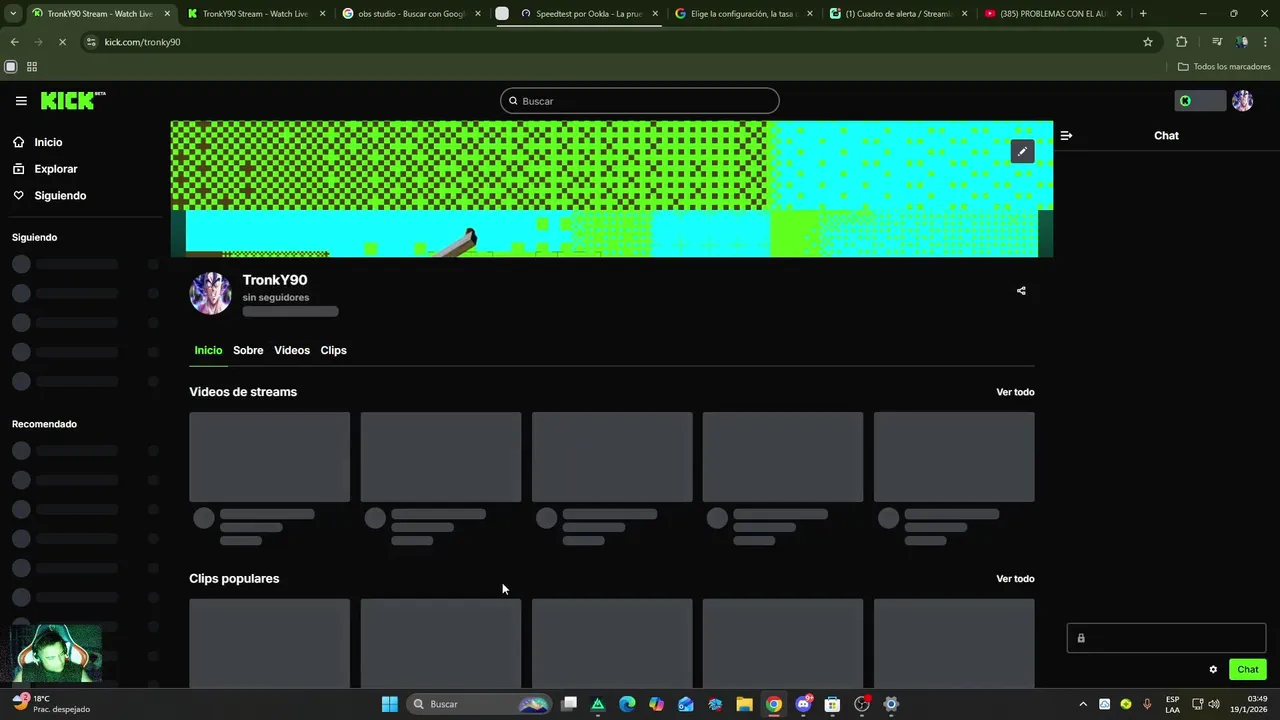Click the Siguiendo heart icon in sidebar

pyautogui.click(x=19, y=195)
